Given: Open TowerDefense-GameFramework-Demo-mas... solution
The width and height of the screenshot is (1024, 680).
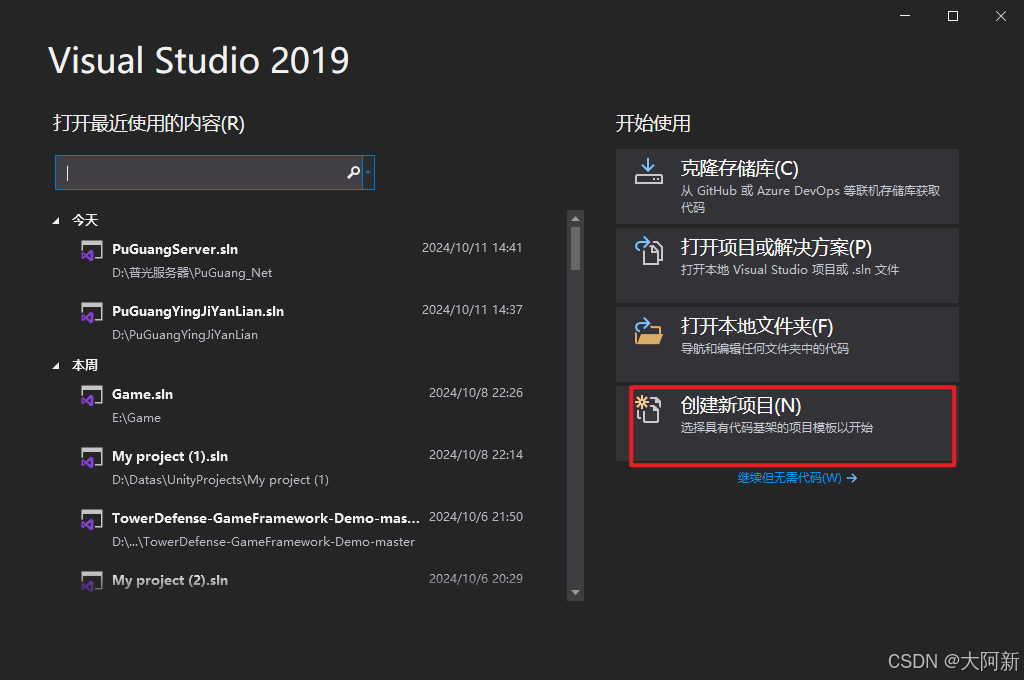Looking at the screenshot, I should (302, 529).
